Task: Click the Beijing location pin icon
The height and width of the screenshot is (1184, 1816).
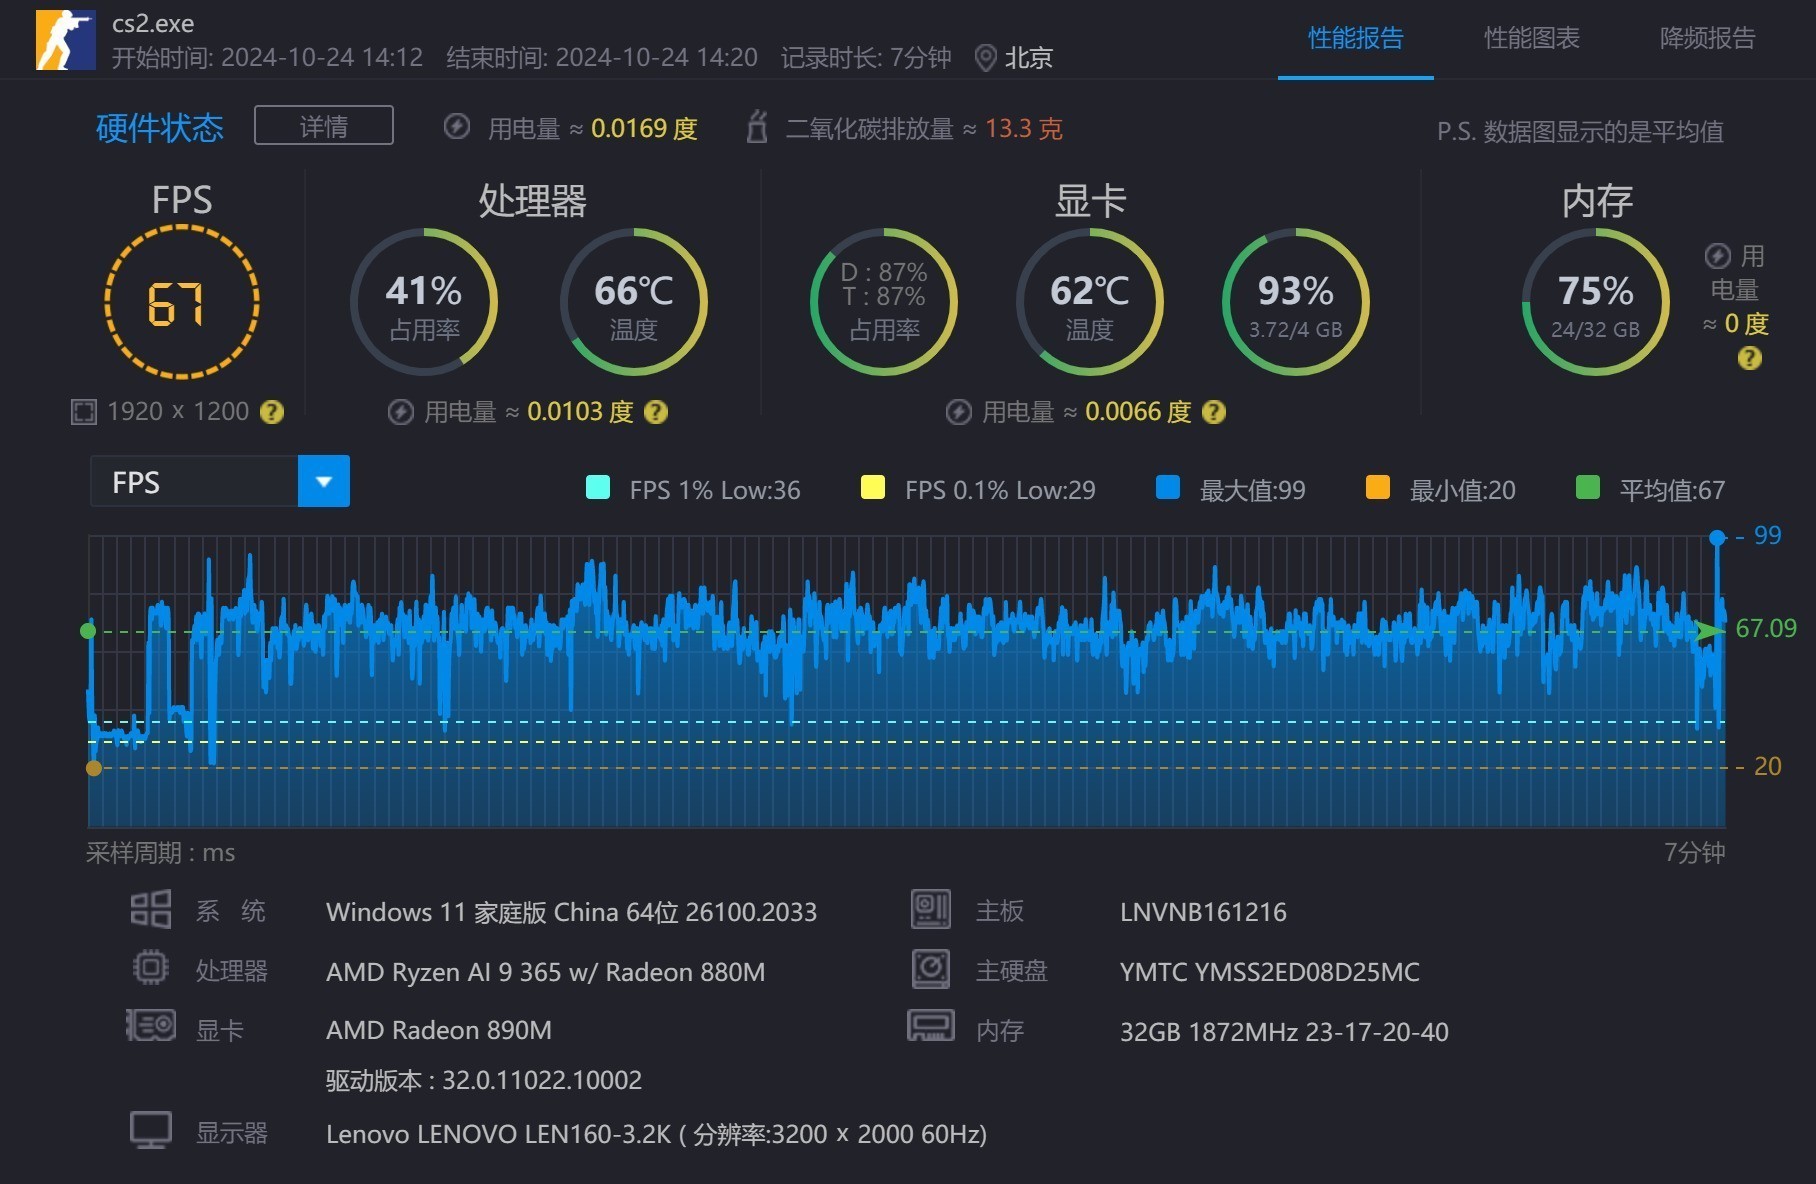Action: (985, 58)
